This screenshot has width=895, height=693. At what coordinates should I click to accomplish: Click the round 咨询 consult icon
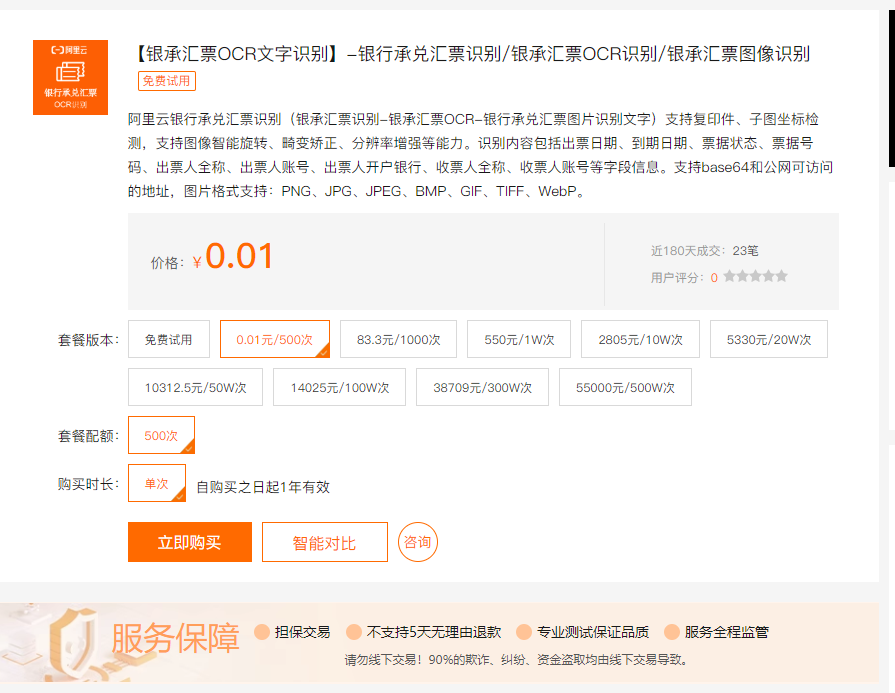[418, 542]
